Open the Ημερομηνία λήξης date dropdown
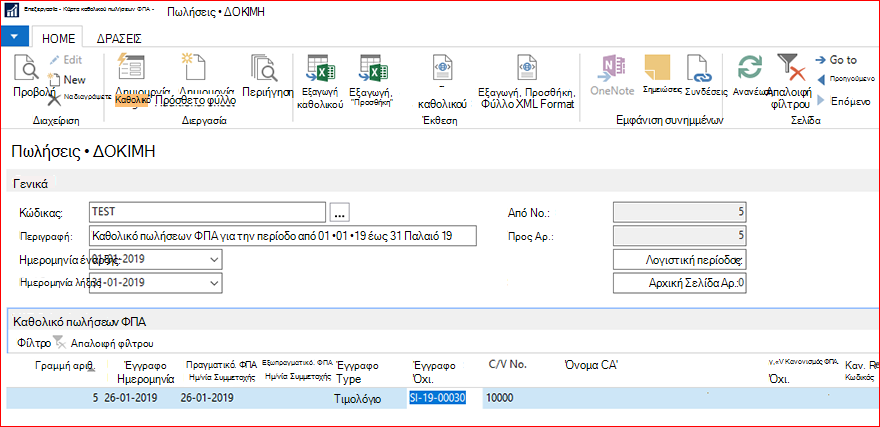880x427 pixels. (x=213, y=283)
